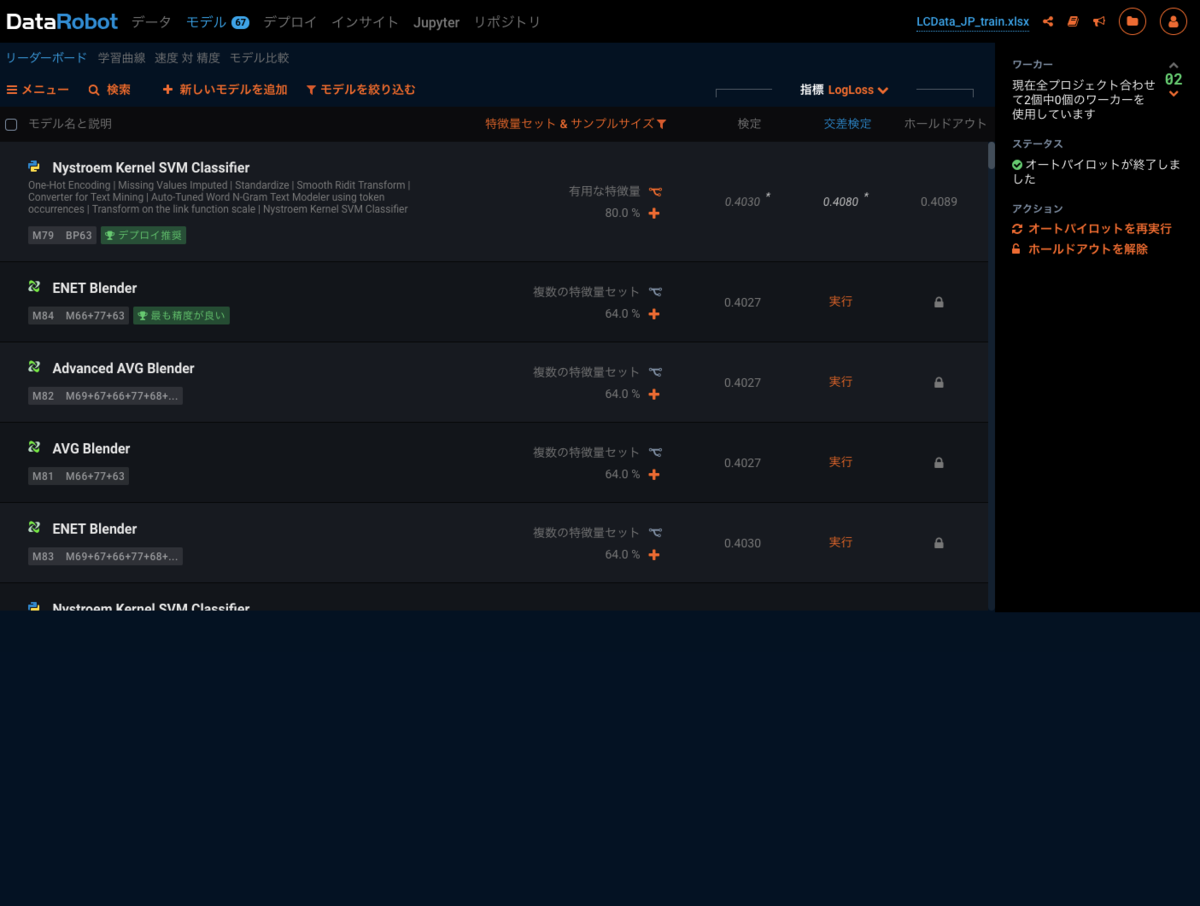Go to the データ tab
Viewport: 1200px width, 906px height.
151,22
